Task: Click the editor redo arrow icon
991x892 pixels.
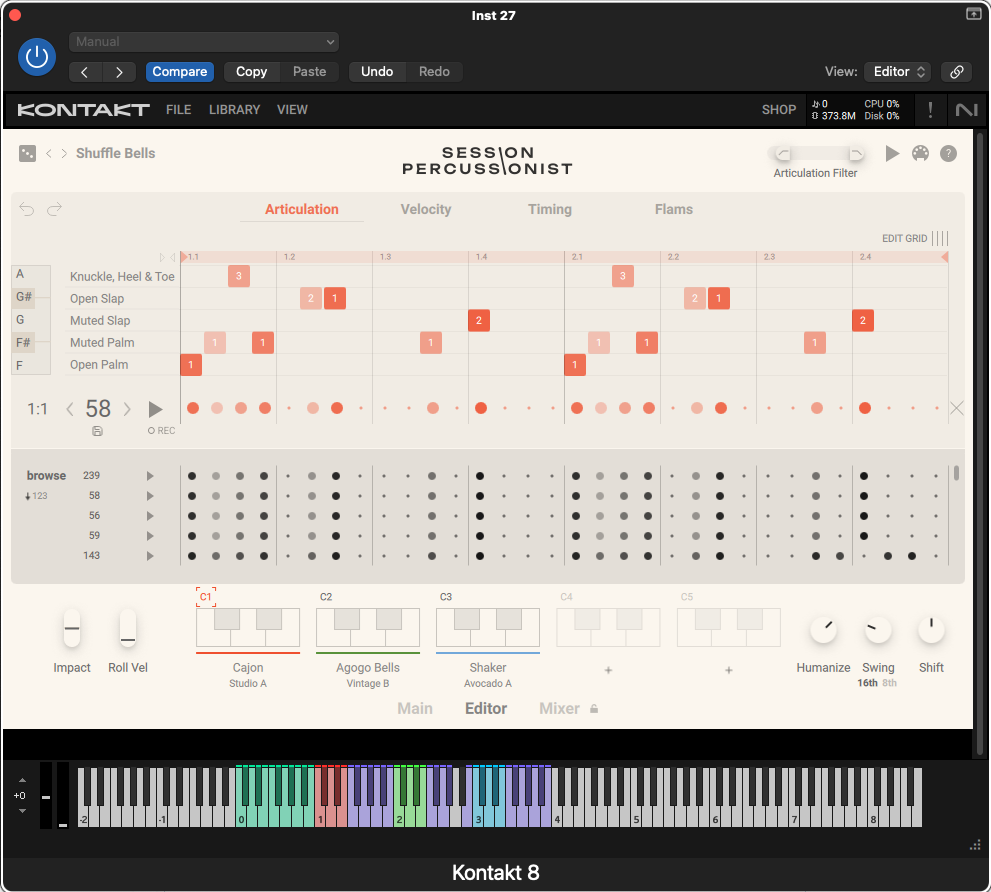Action: 54,209
